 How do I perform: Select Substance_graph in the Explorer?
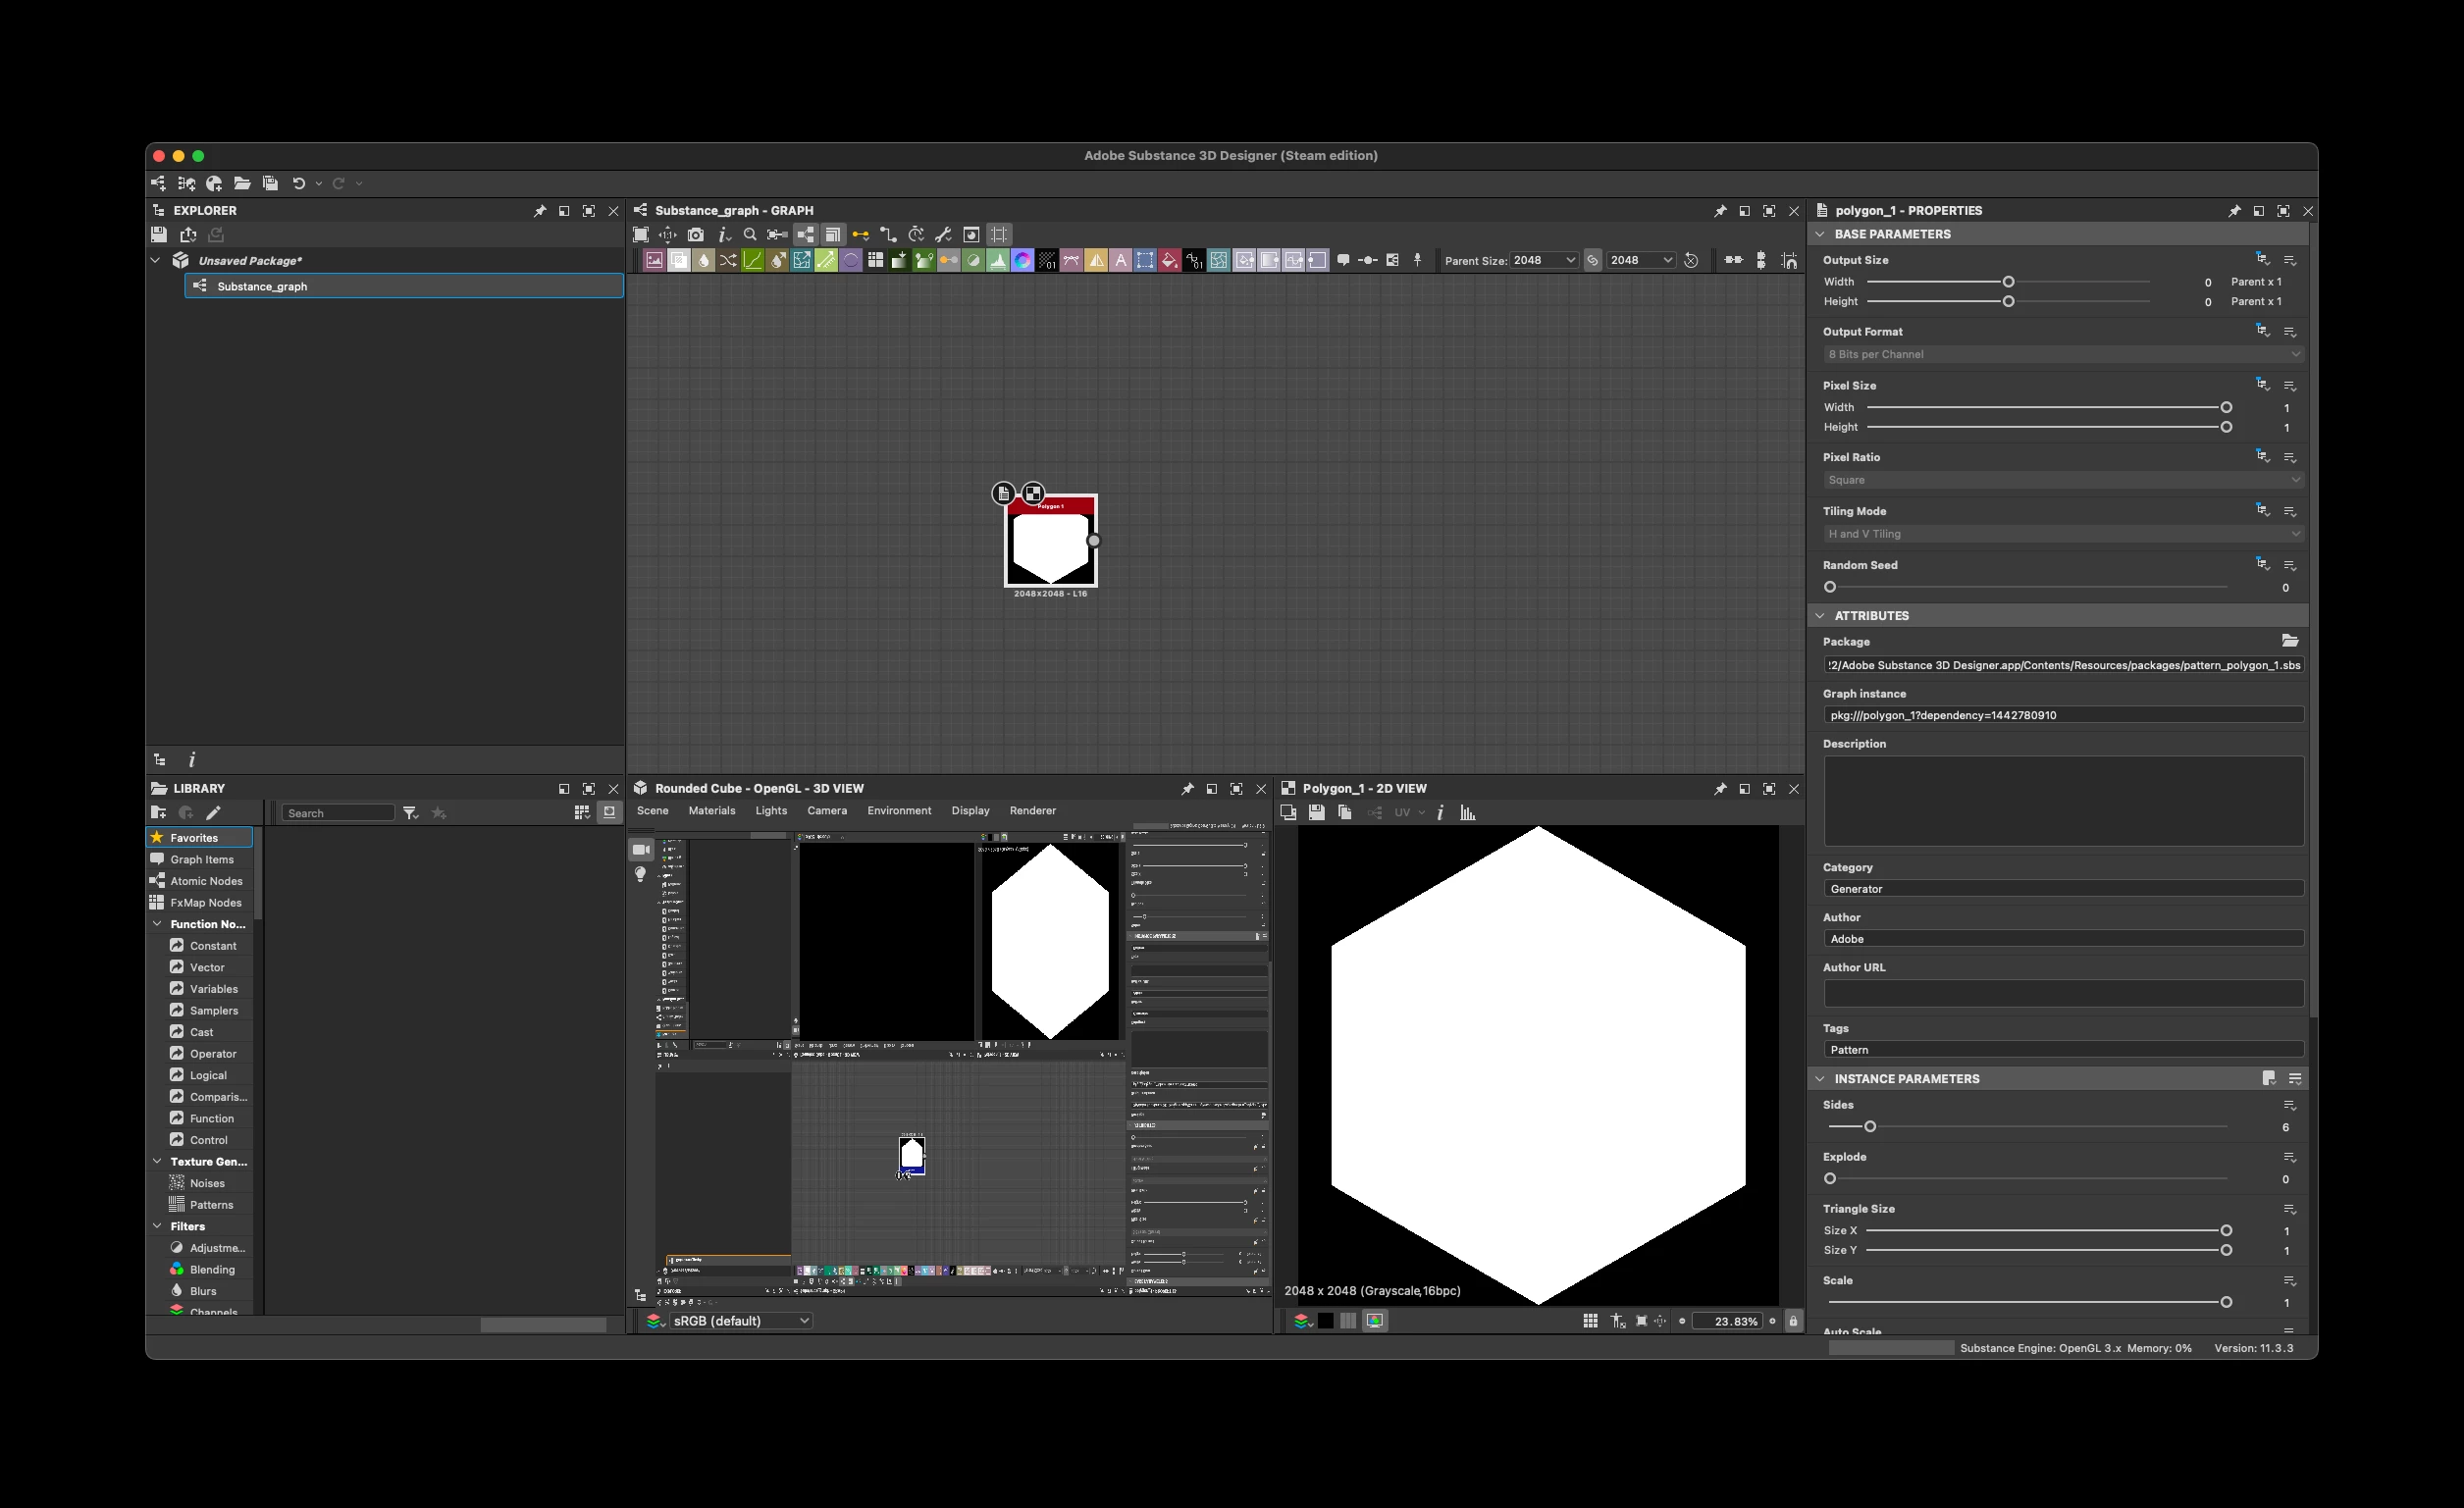[x=262, y=287]
